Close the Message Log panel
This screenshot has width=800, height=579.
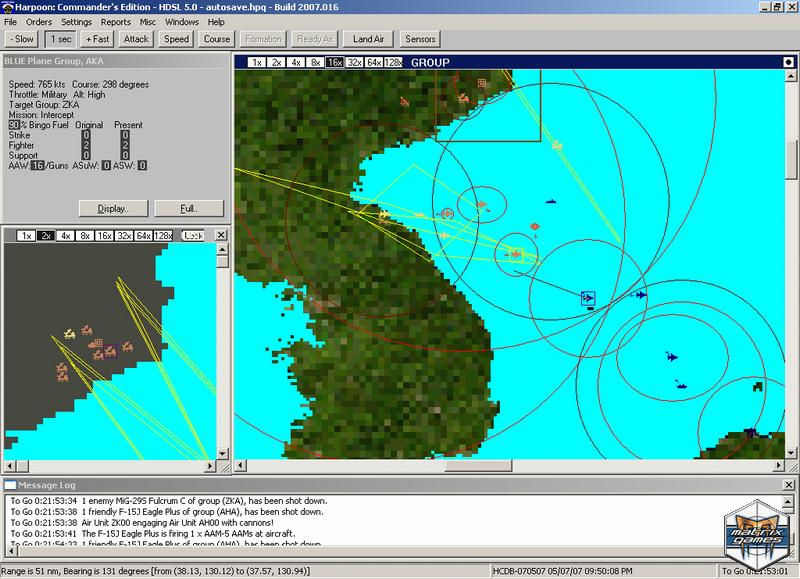point(789,485)
